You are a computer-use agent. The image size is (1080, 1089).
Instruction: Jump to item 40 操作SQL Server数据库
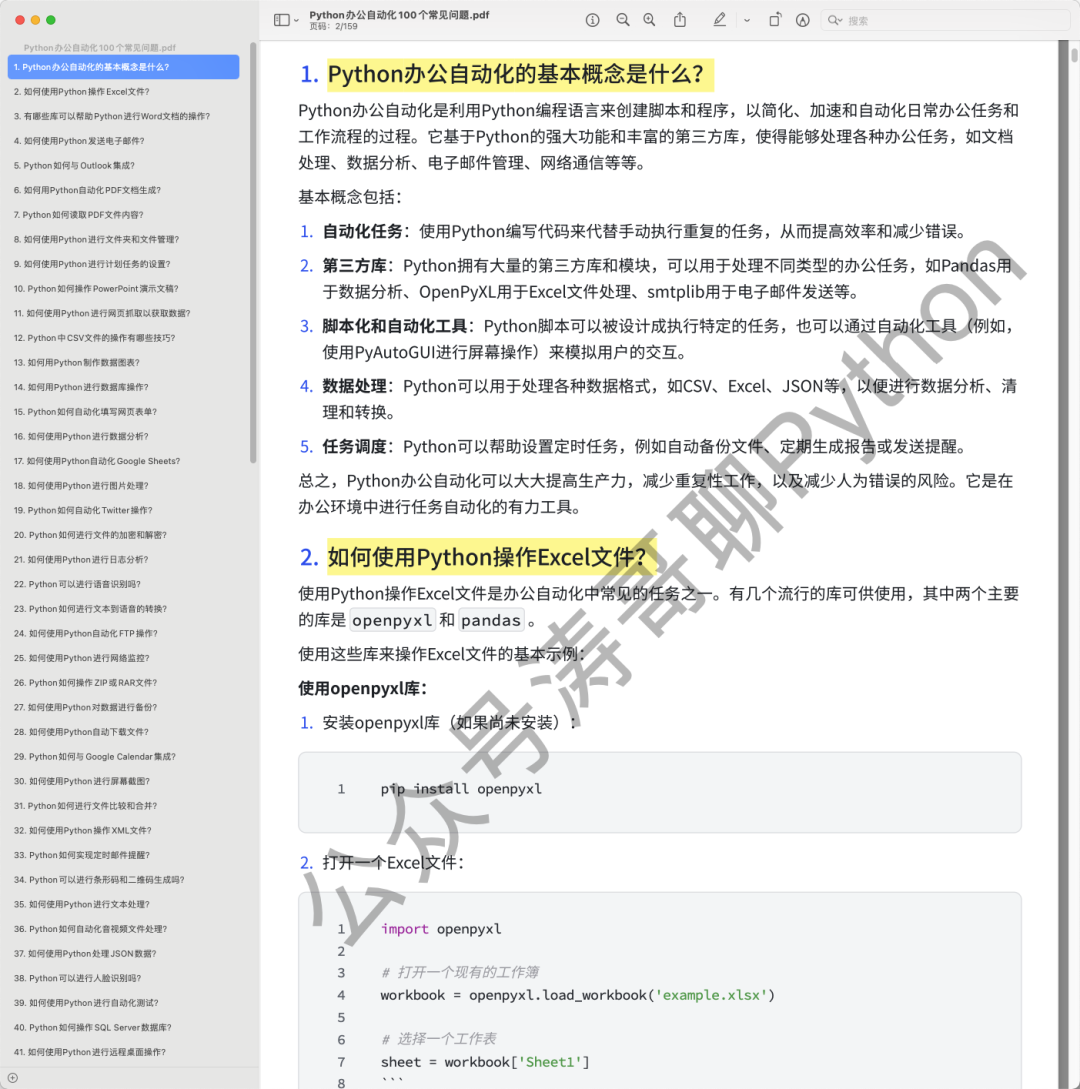[124, 1028]
